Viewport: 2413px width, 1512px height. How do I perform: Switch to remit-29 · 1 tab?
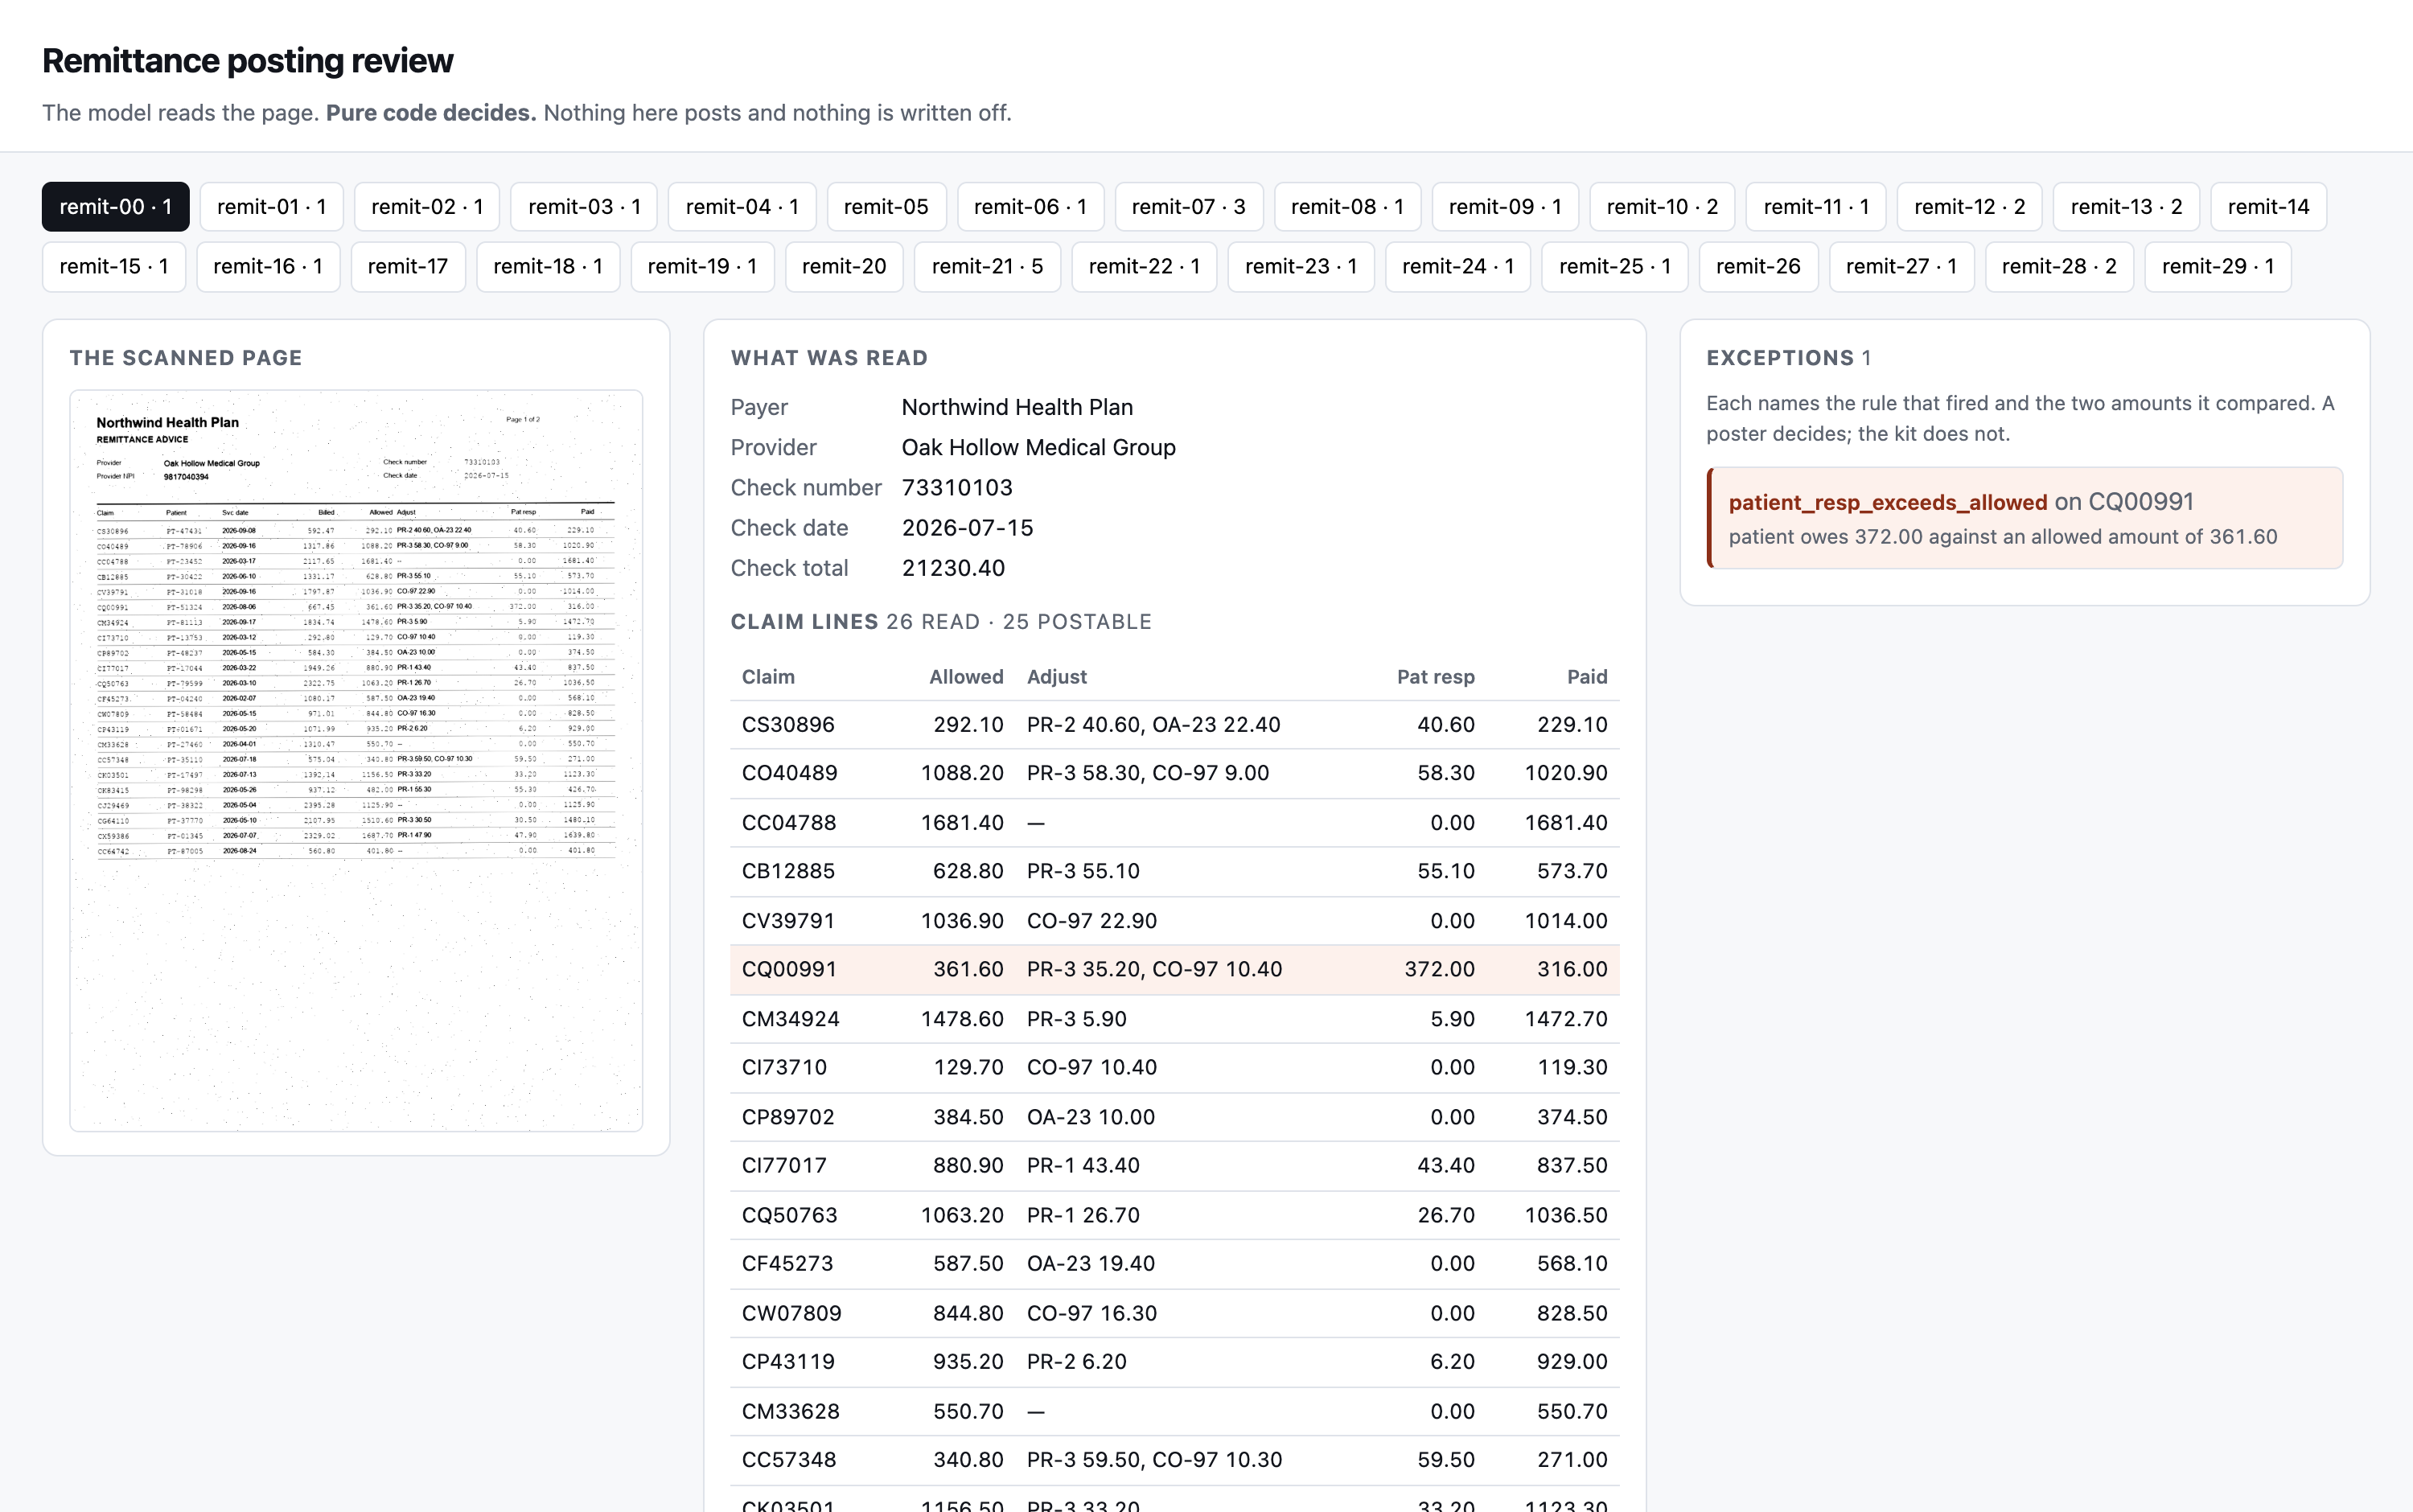[x=2218, y=267]
